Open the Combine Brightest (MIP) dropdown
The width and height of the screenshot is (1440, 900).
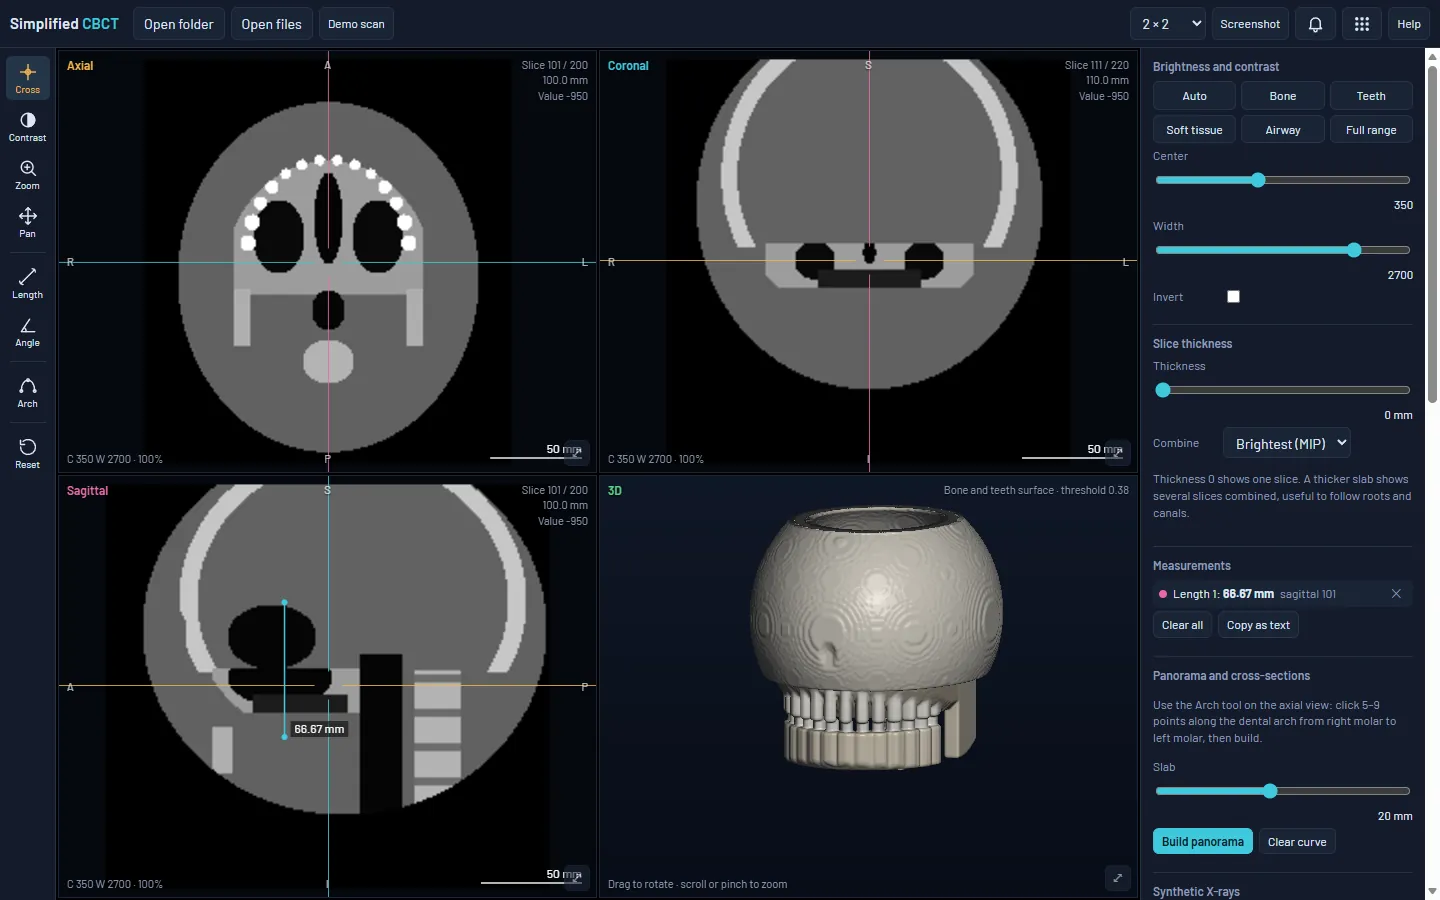point(1287,443)
